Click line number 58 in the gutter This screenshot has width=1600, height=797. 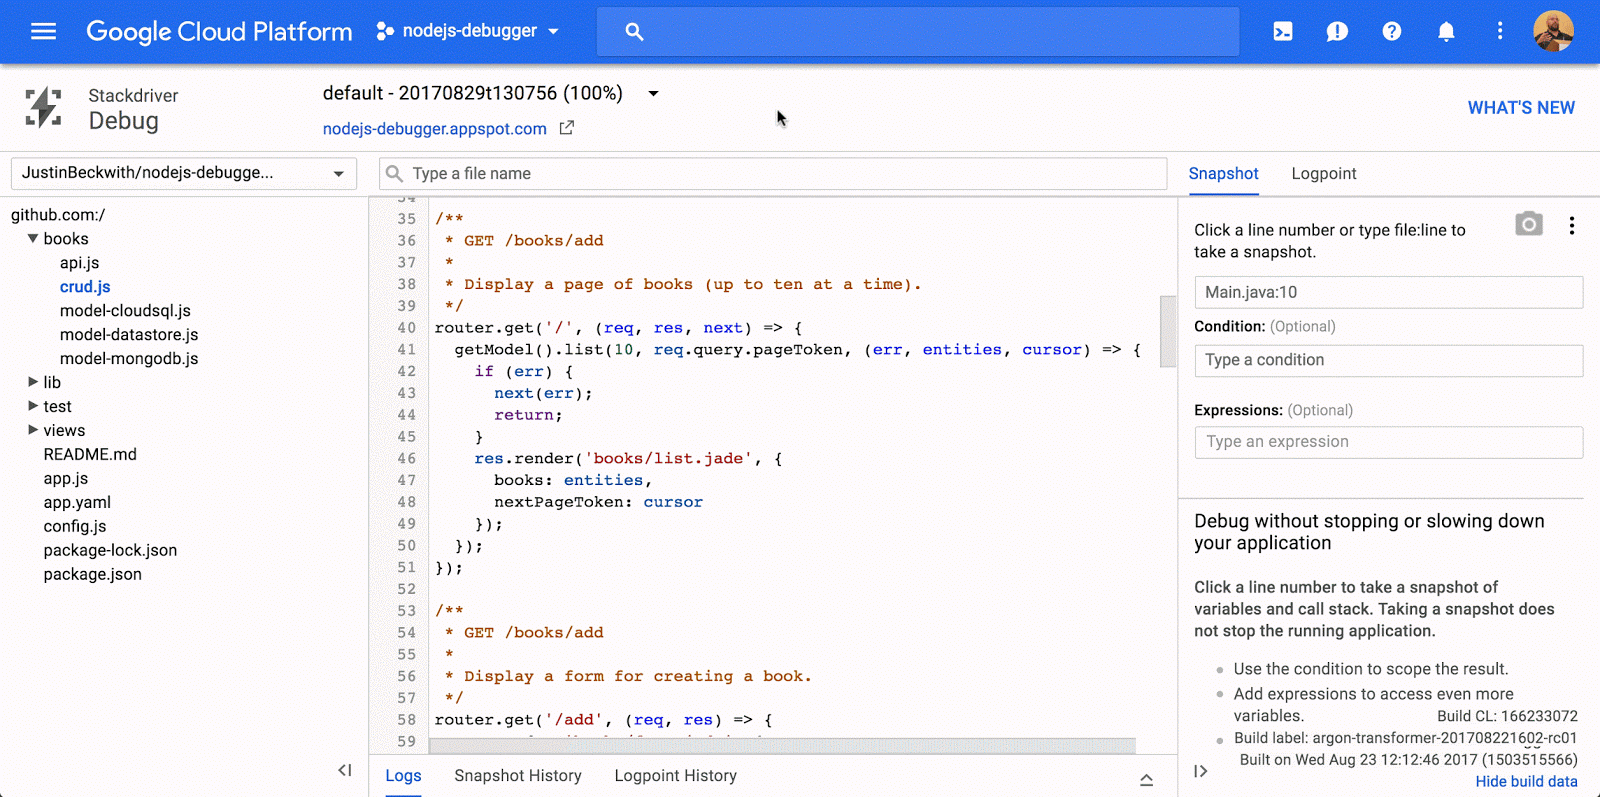pos(406,720)
